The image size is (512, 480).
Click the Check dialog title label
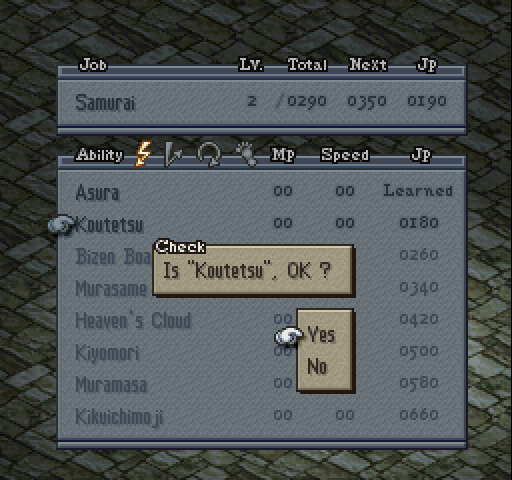(x=180, y=247)
